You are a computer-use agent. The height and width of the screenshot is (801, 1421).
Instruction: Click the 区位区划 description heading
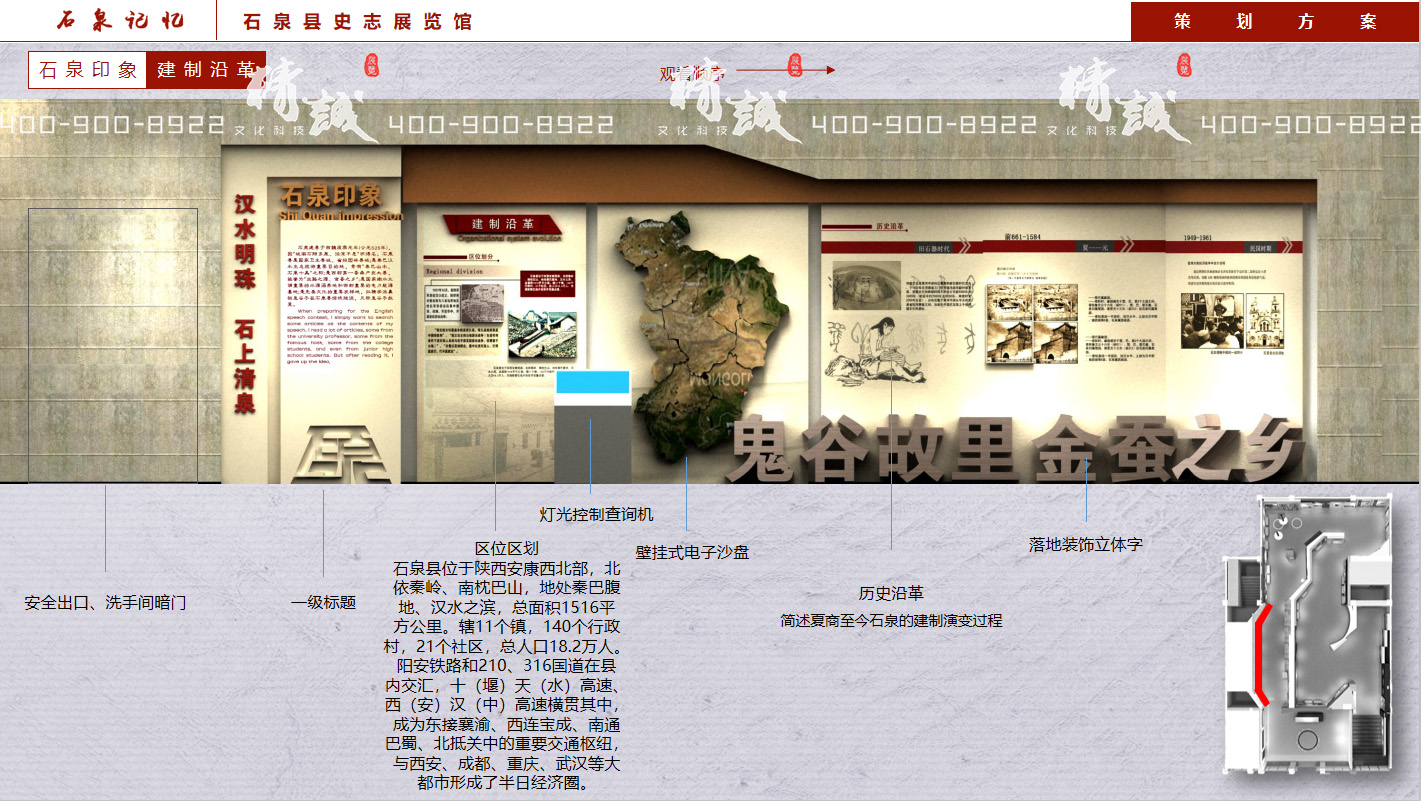click(506, 549)
